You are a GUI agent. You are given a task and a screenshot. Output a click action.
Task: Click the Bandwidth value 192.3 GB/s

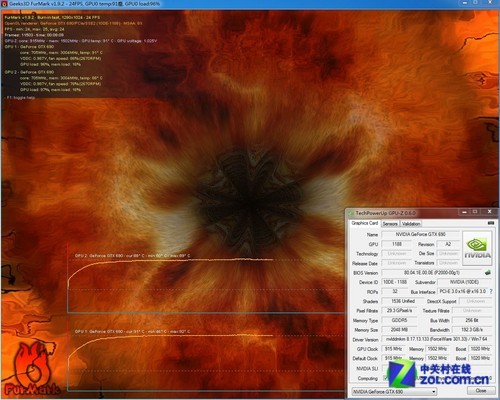pos(472,329)
